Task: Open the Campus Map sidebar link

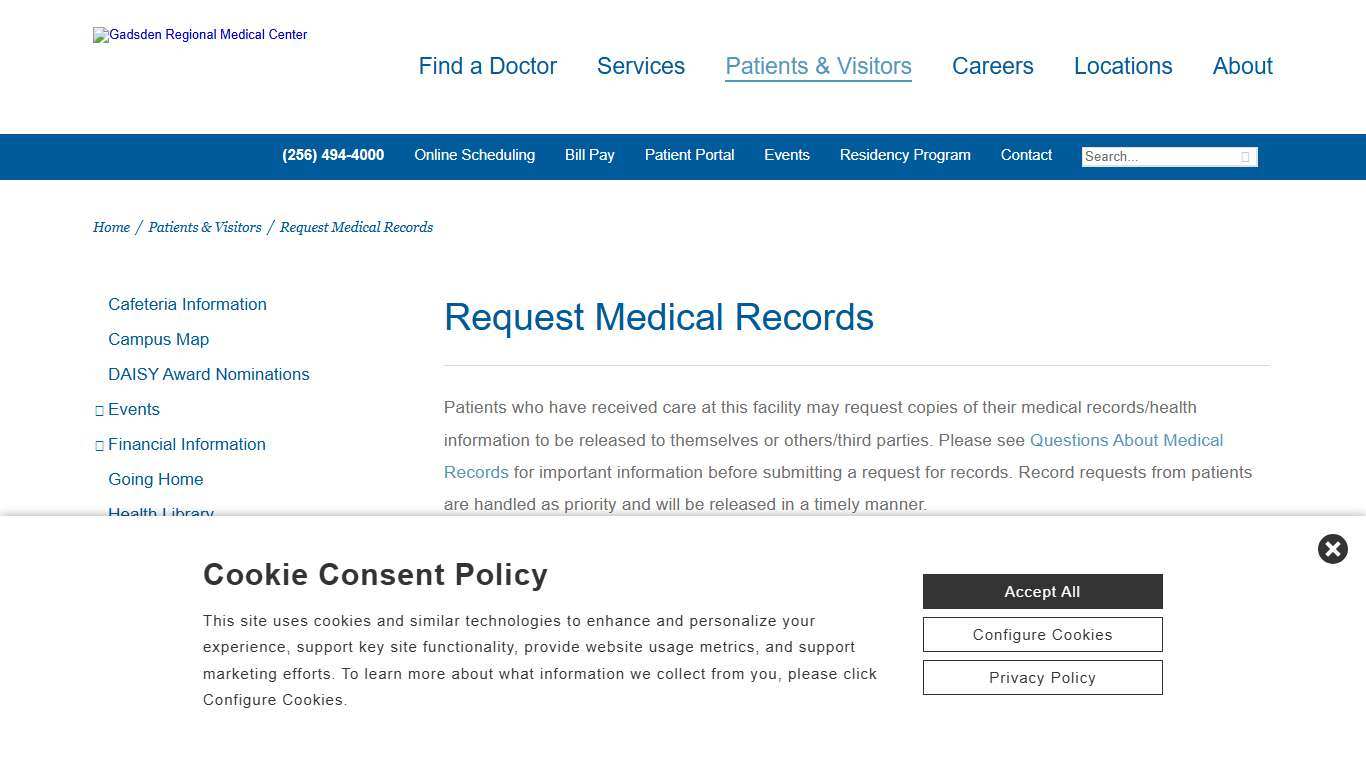Action: point(158,339)
